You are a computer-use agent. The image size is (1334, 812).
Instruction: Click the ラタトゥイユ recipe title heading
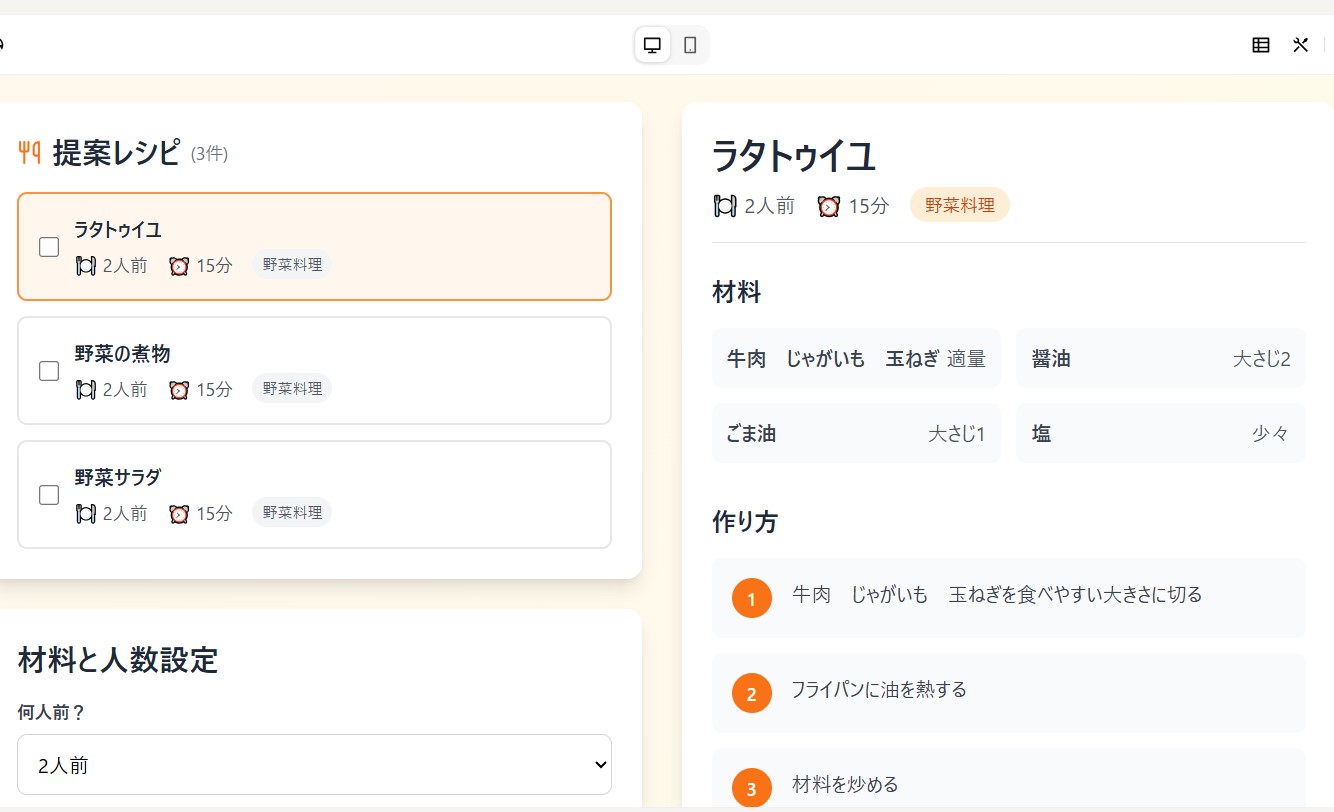point(793,157)
